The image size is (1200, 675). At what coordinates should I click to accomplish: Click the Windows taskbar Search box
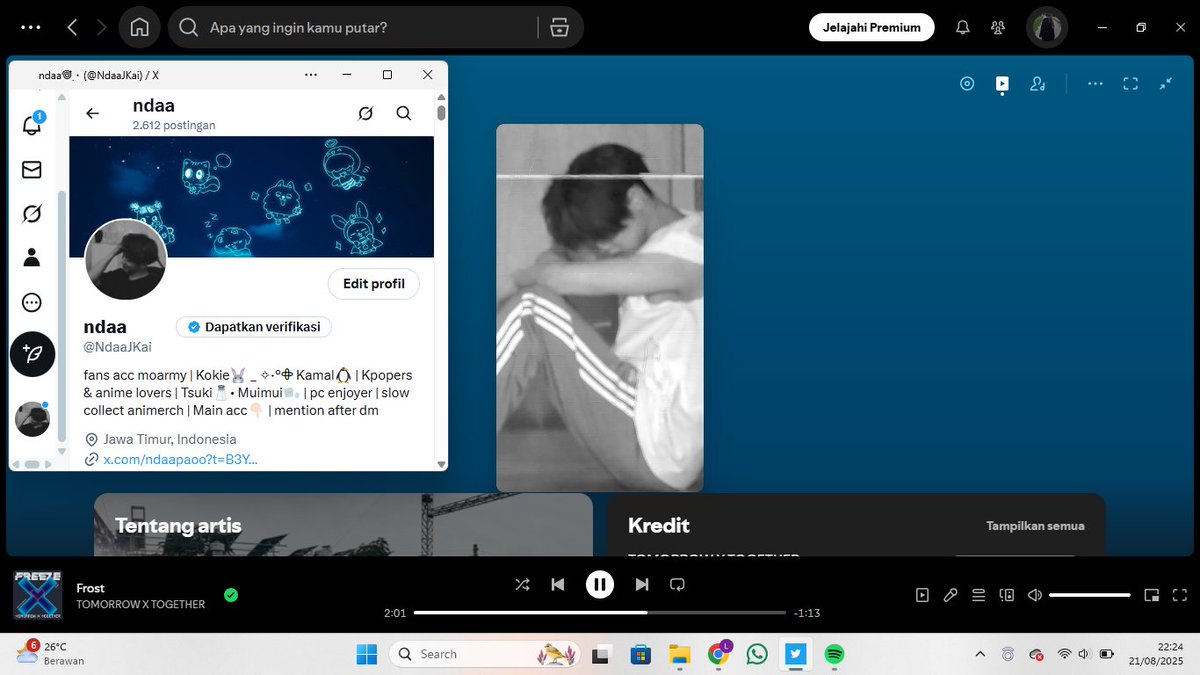click(x=485, y=654)
